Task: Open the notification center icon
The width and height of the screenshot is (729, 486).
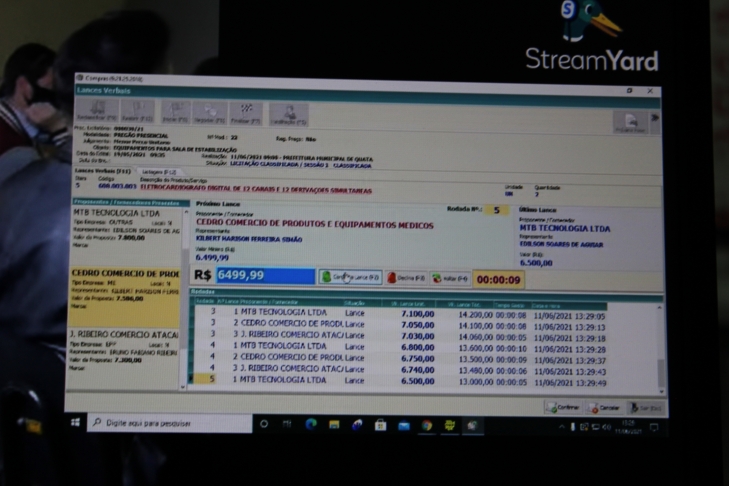Action: pyautogui.click(x=654, y=427)
